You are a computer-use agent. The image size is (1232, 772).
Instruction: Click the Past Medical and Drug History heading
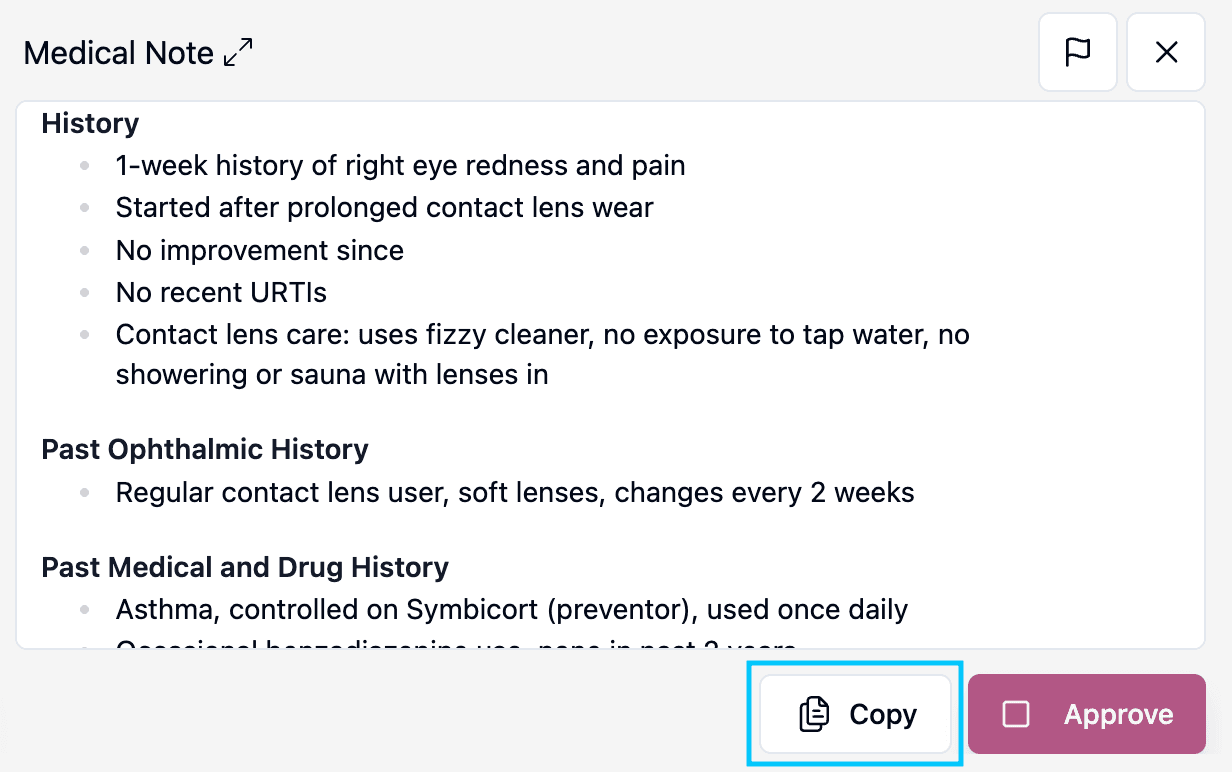coord(245,568)
